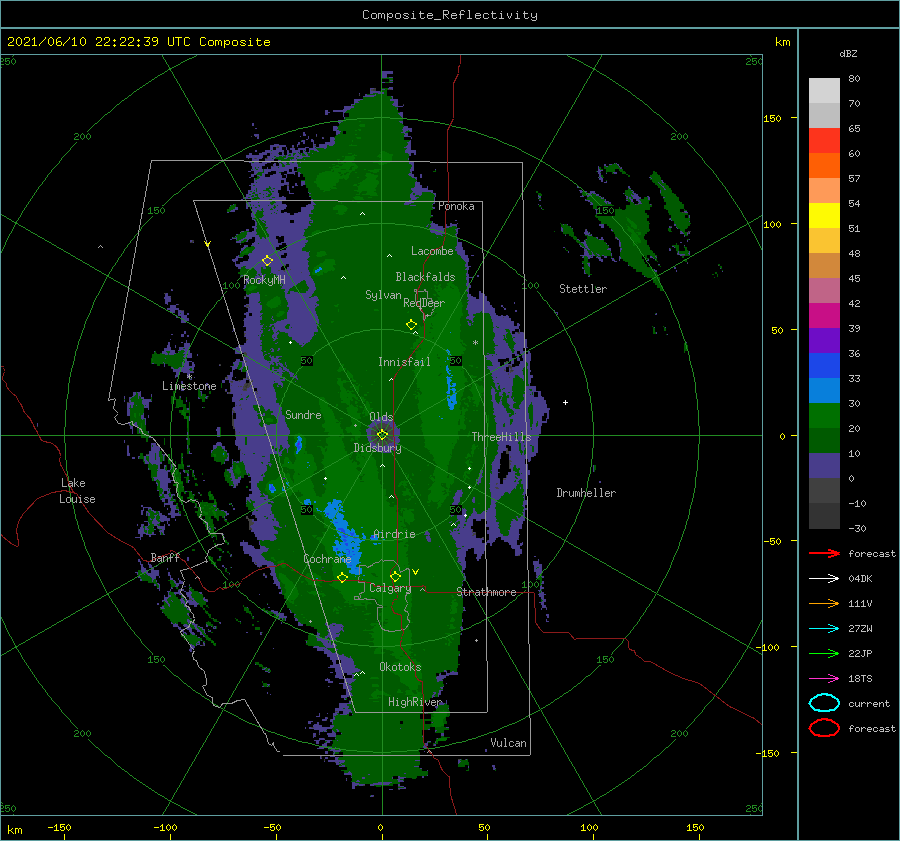Select the RedDeer label
The height and width of the screenshot is (841, 900).
pyautogui.click(x=424, y=303)
